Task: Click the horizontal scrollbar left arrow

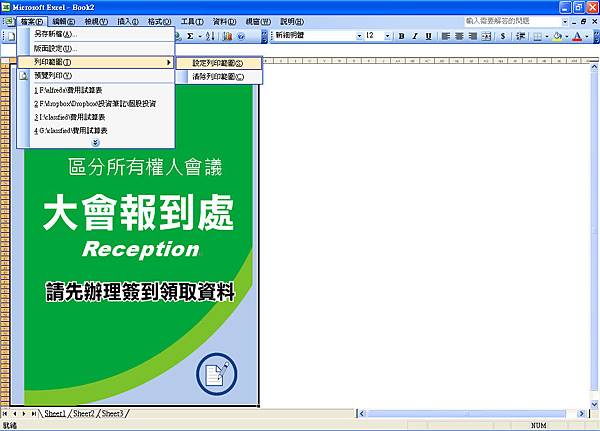Action: click(x=362, y=413)
